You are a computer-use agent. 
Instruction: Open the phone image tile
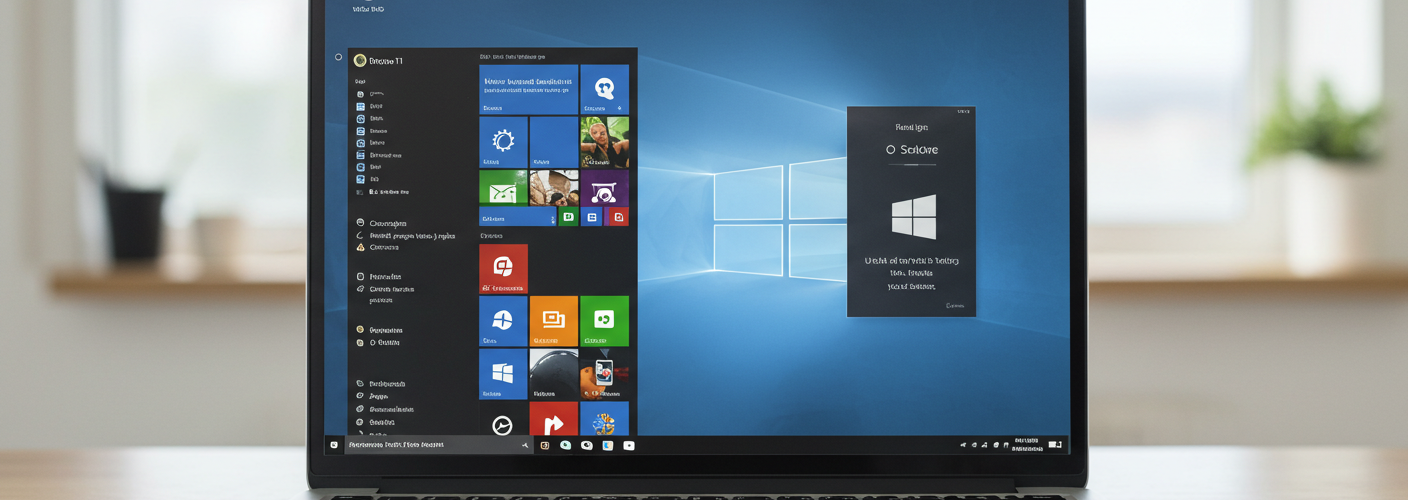[604, 374]
